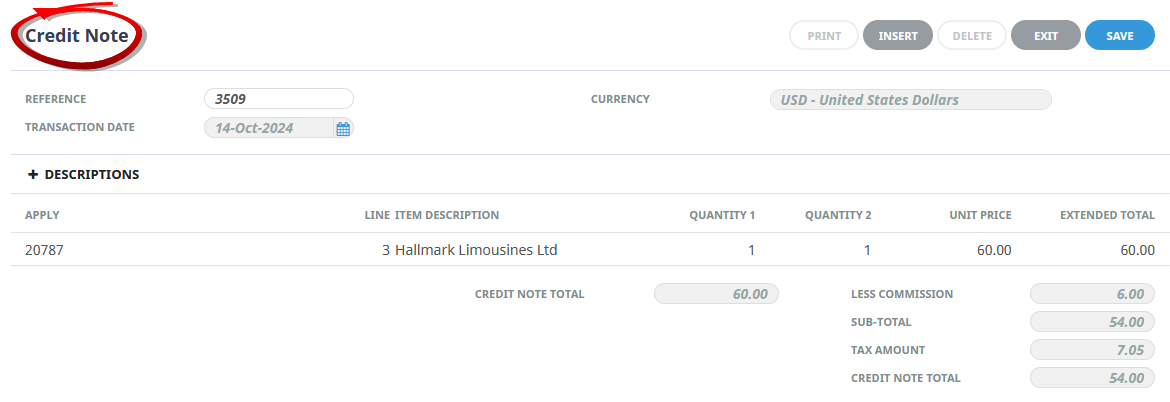Image resolution: width=1170 pixels, height=402 pixels.
Task: Select the Sub-Total field
Action: click(1092, 322)
